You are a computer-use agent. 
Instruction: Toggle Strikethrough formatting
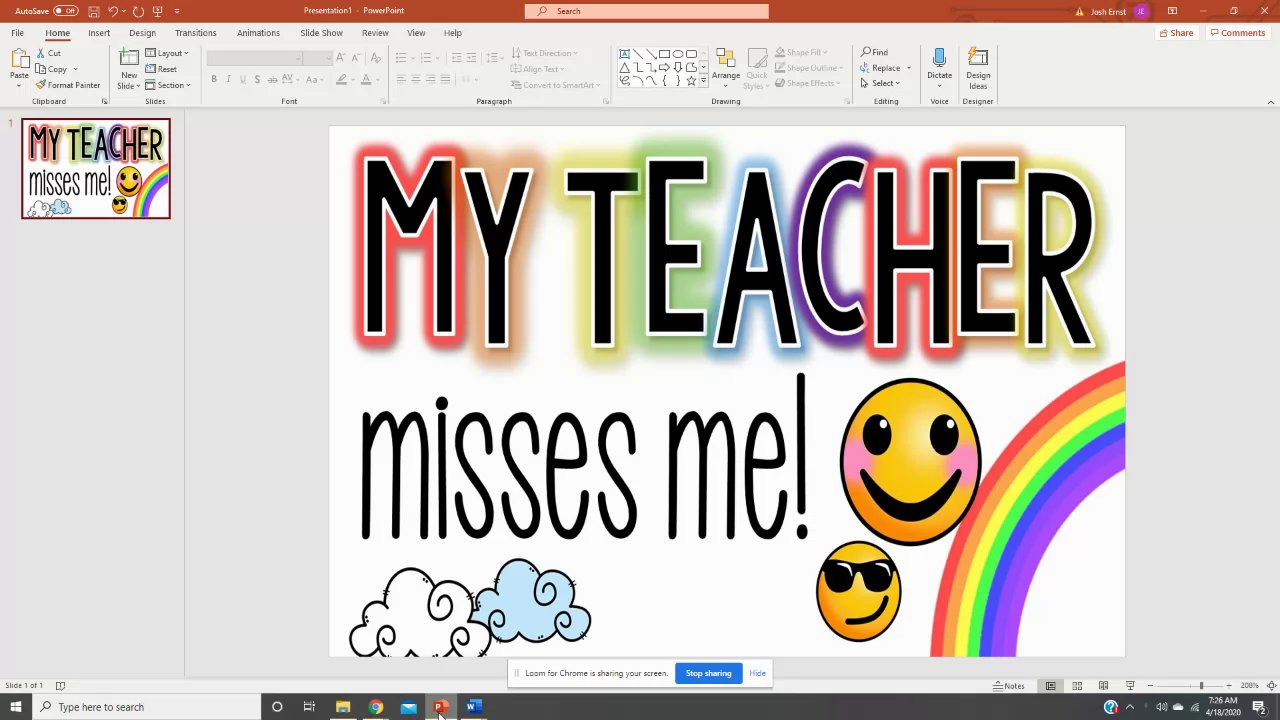(x=272, y=79)
